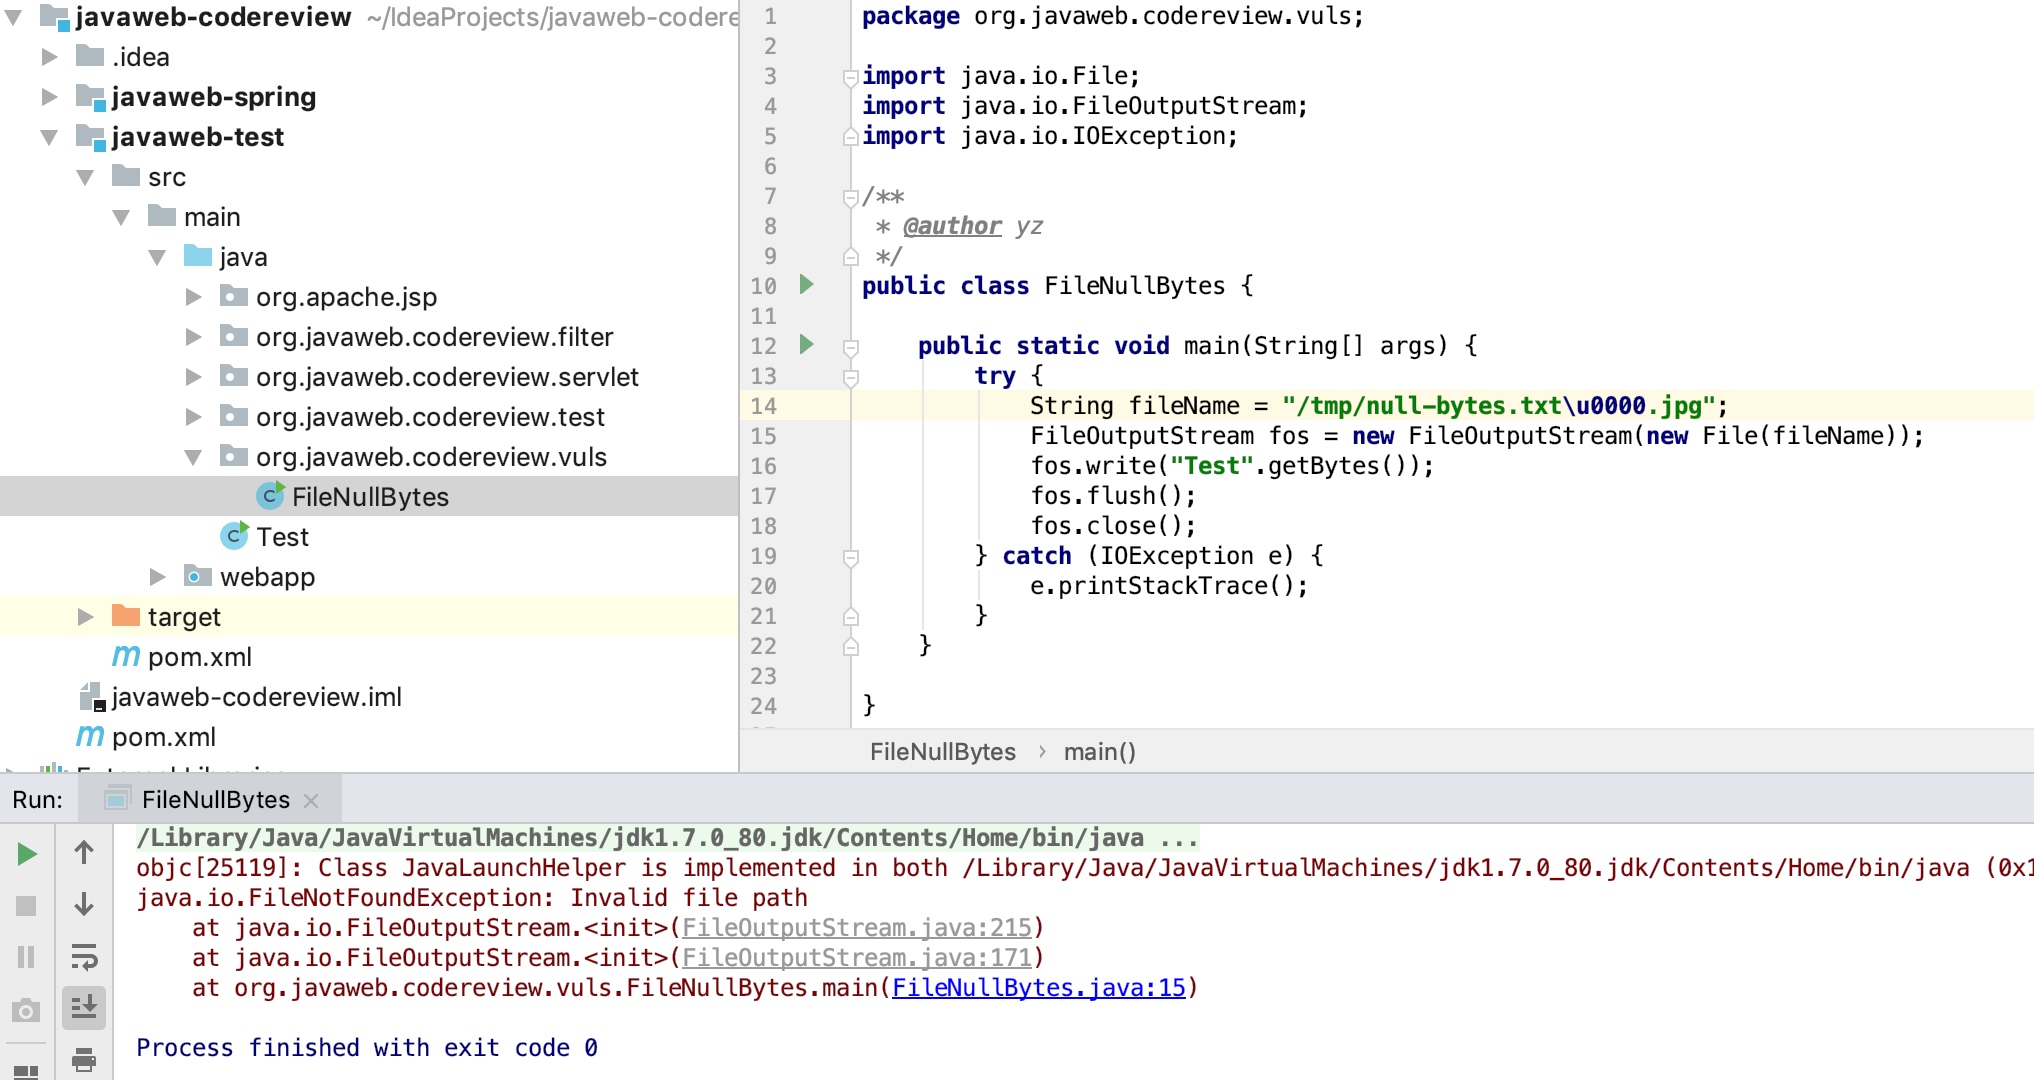Click the down arrow stack trace icon

pos(84,905)
